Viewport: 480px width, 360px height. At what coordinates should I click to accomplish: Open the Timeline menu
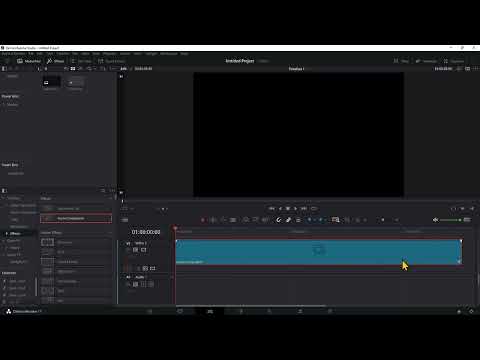point(63,54)
